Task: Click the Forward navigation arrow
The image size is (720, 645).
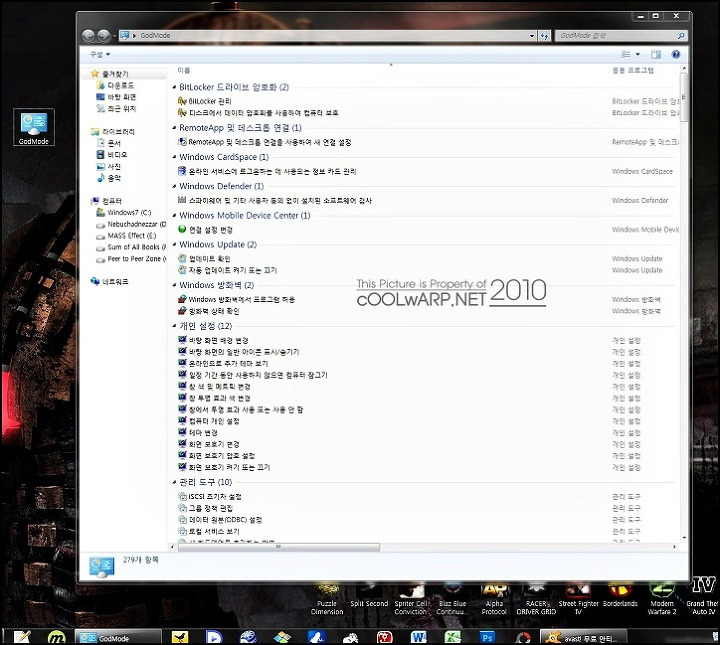Action: coord(104,35)
